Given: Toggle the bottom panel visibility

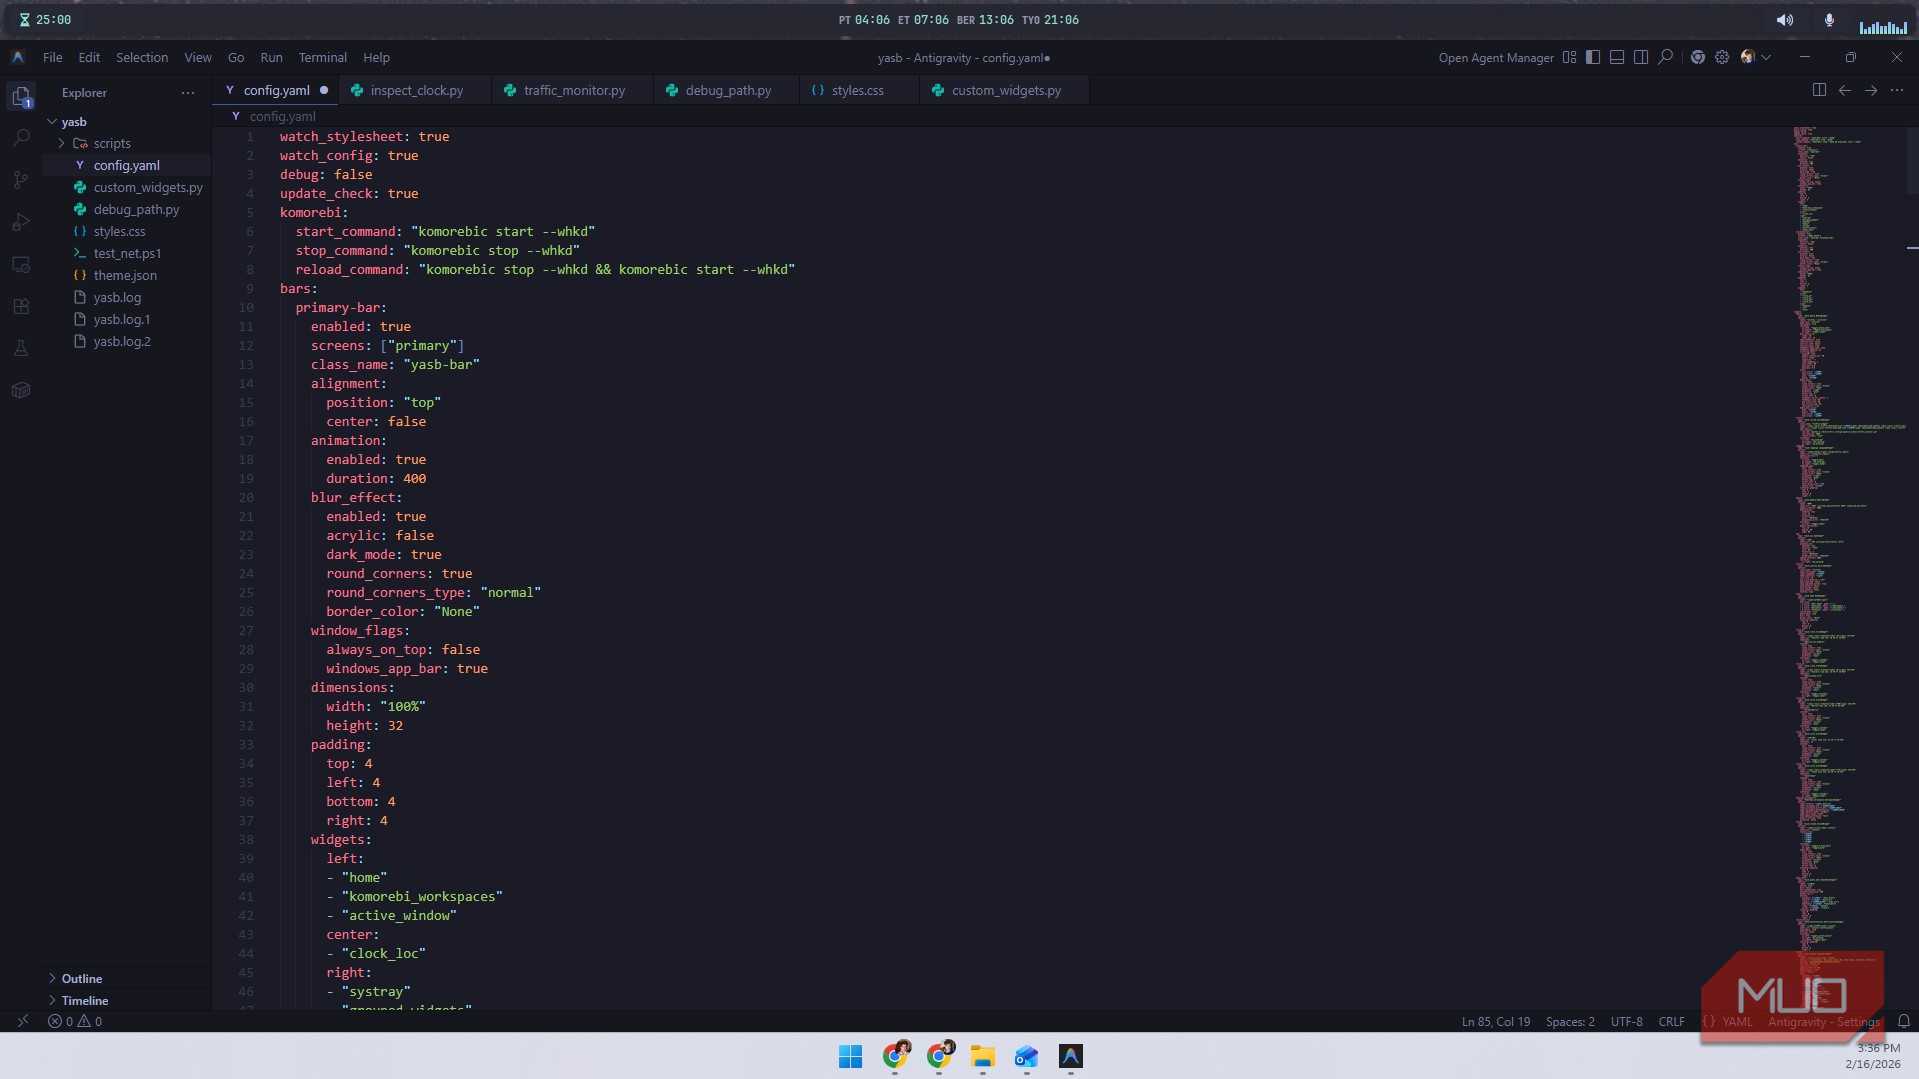Looking at the screenshot, I should pos(1617,58).
